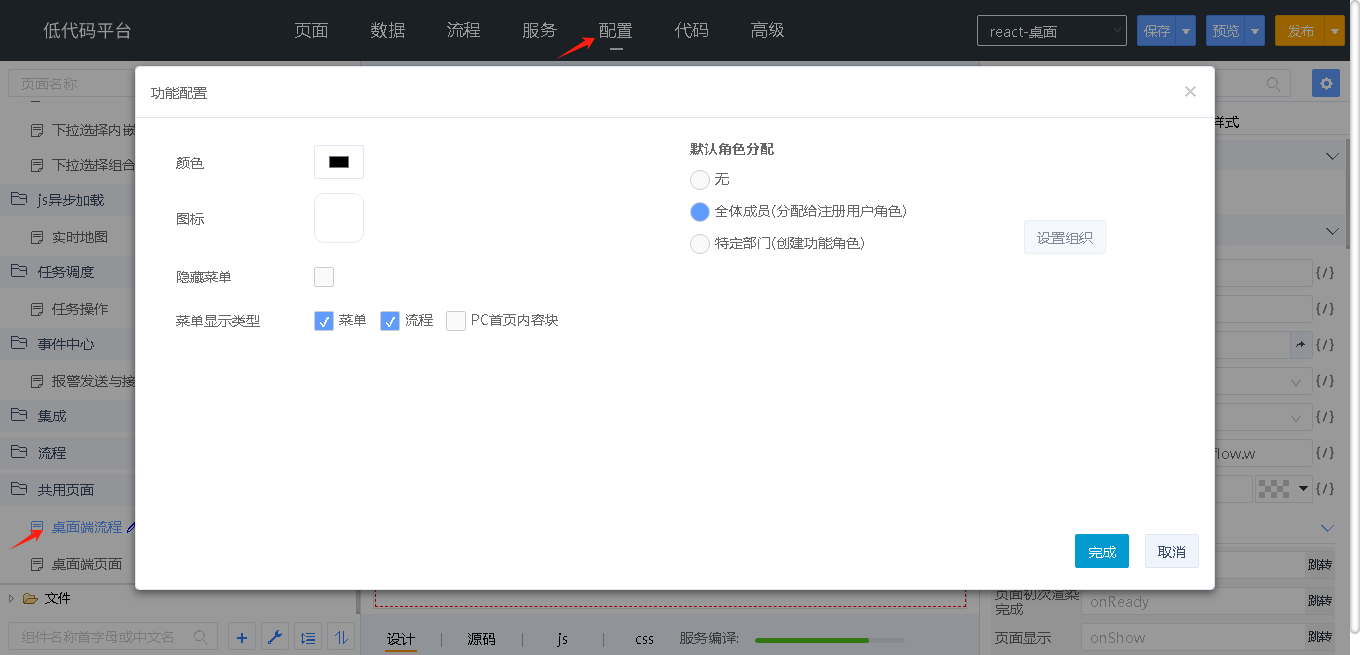Open the color dropdown arrow beside transparent swatch
This screenshot has width=1360, height=655.
pyautogui.click(x=1303, y=489)
